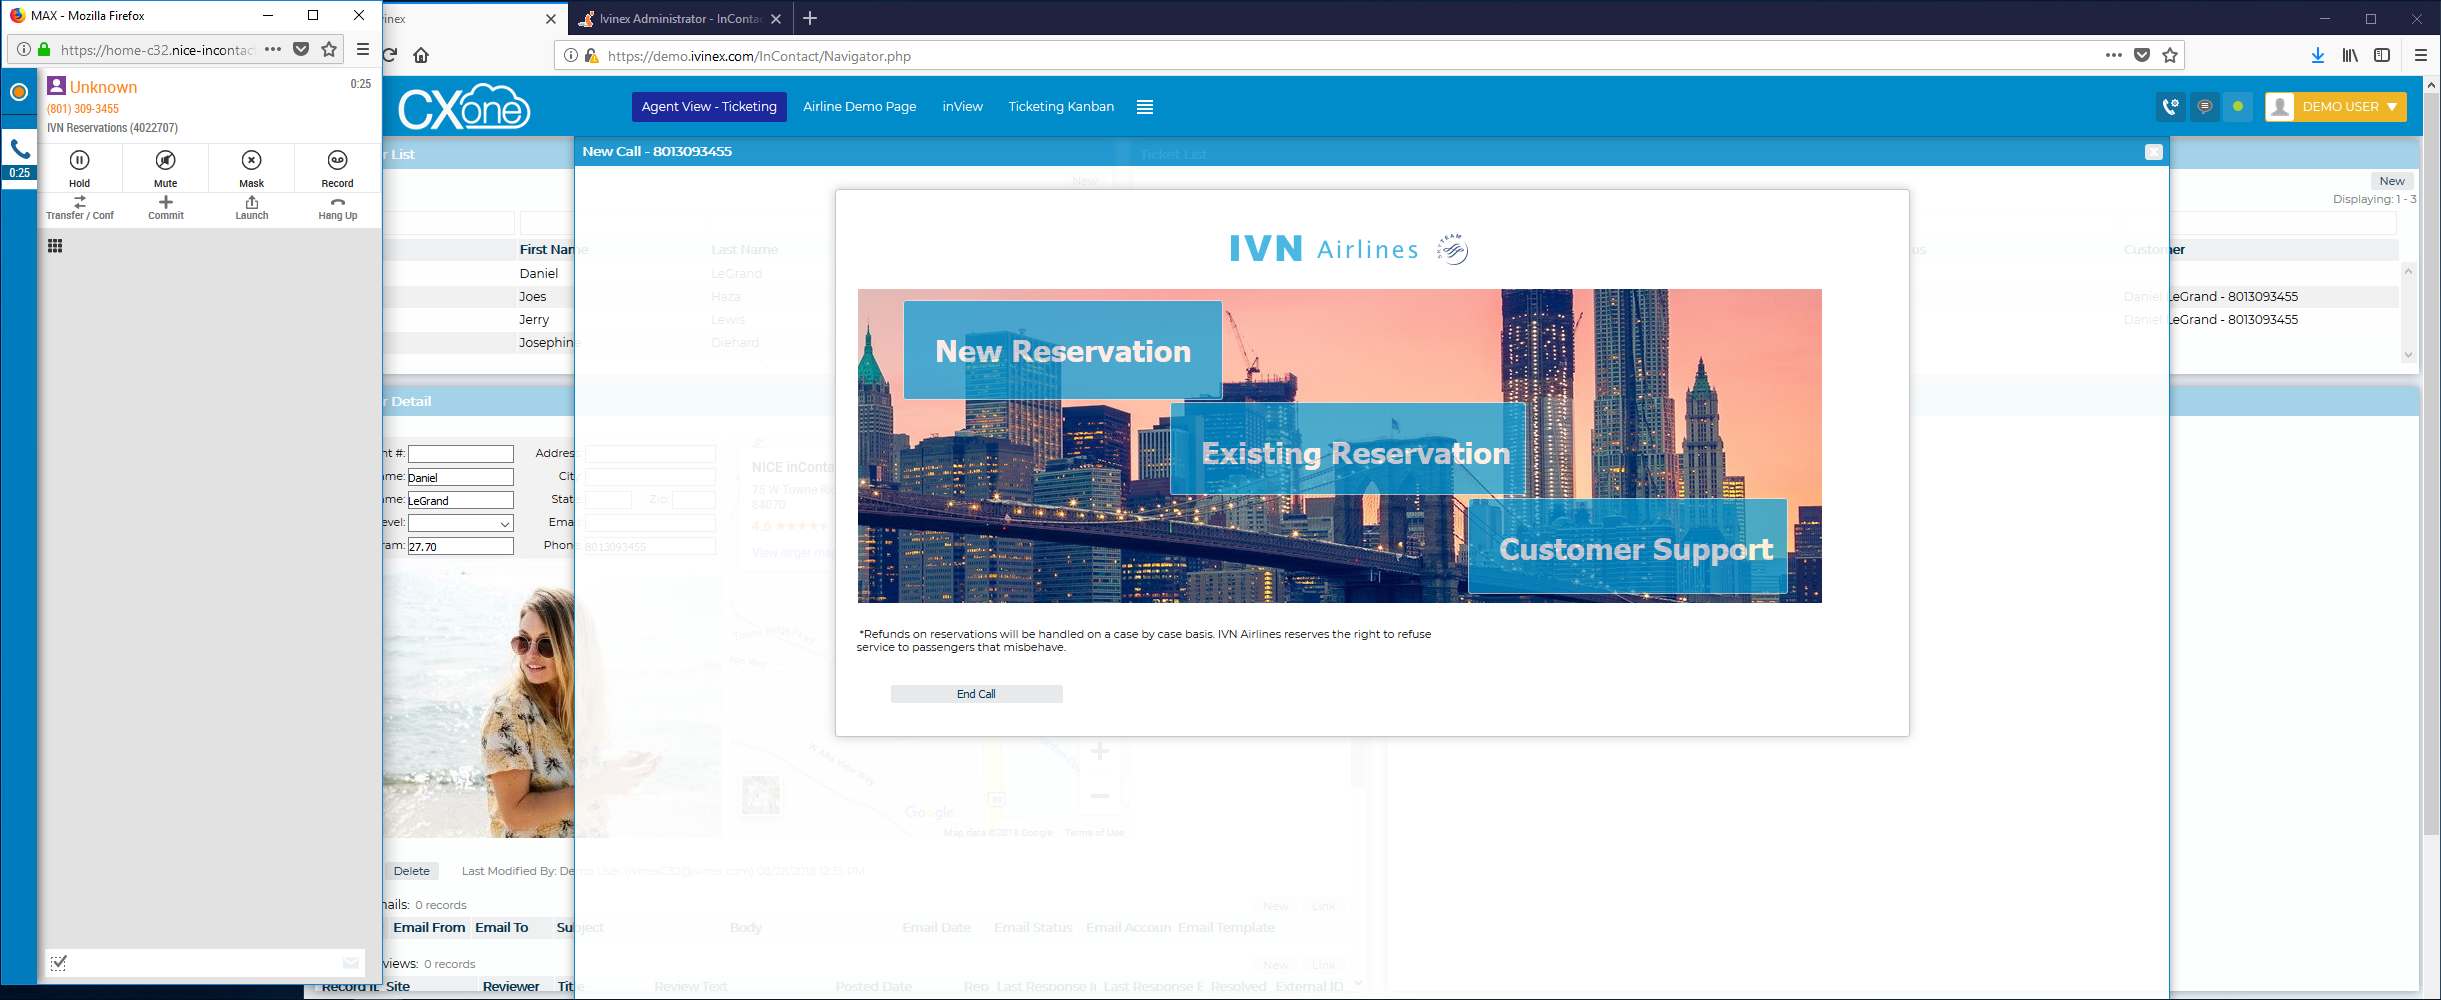Click New button in ticket list
Screen dimensions: 2441x1000
pos(2392,181)
